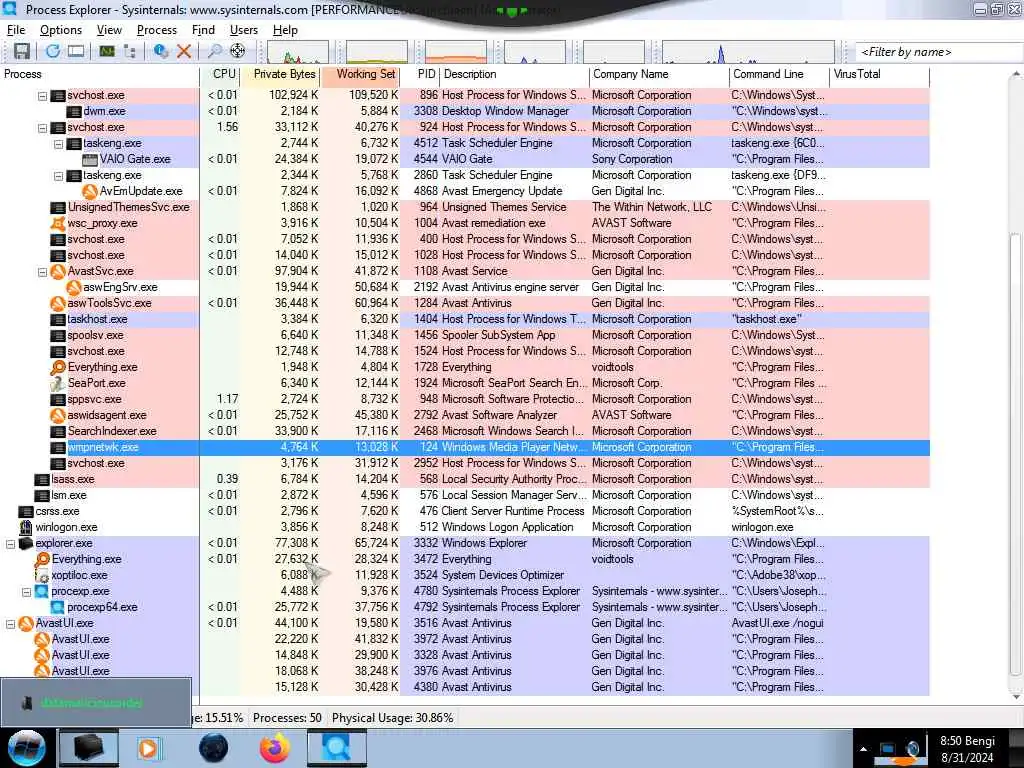Image resolution: width=1024 pixels, height=768 pixels.
Task: Click the Everything.exe icon with PID 1728
Action: tap(57, 367)
